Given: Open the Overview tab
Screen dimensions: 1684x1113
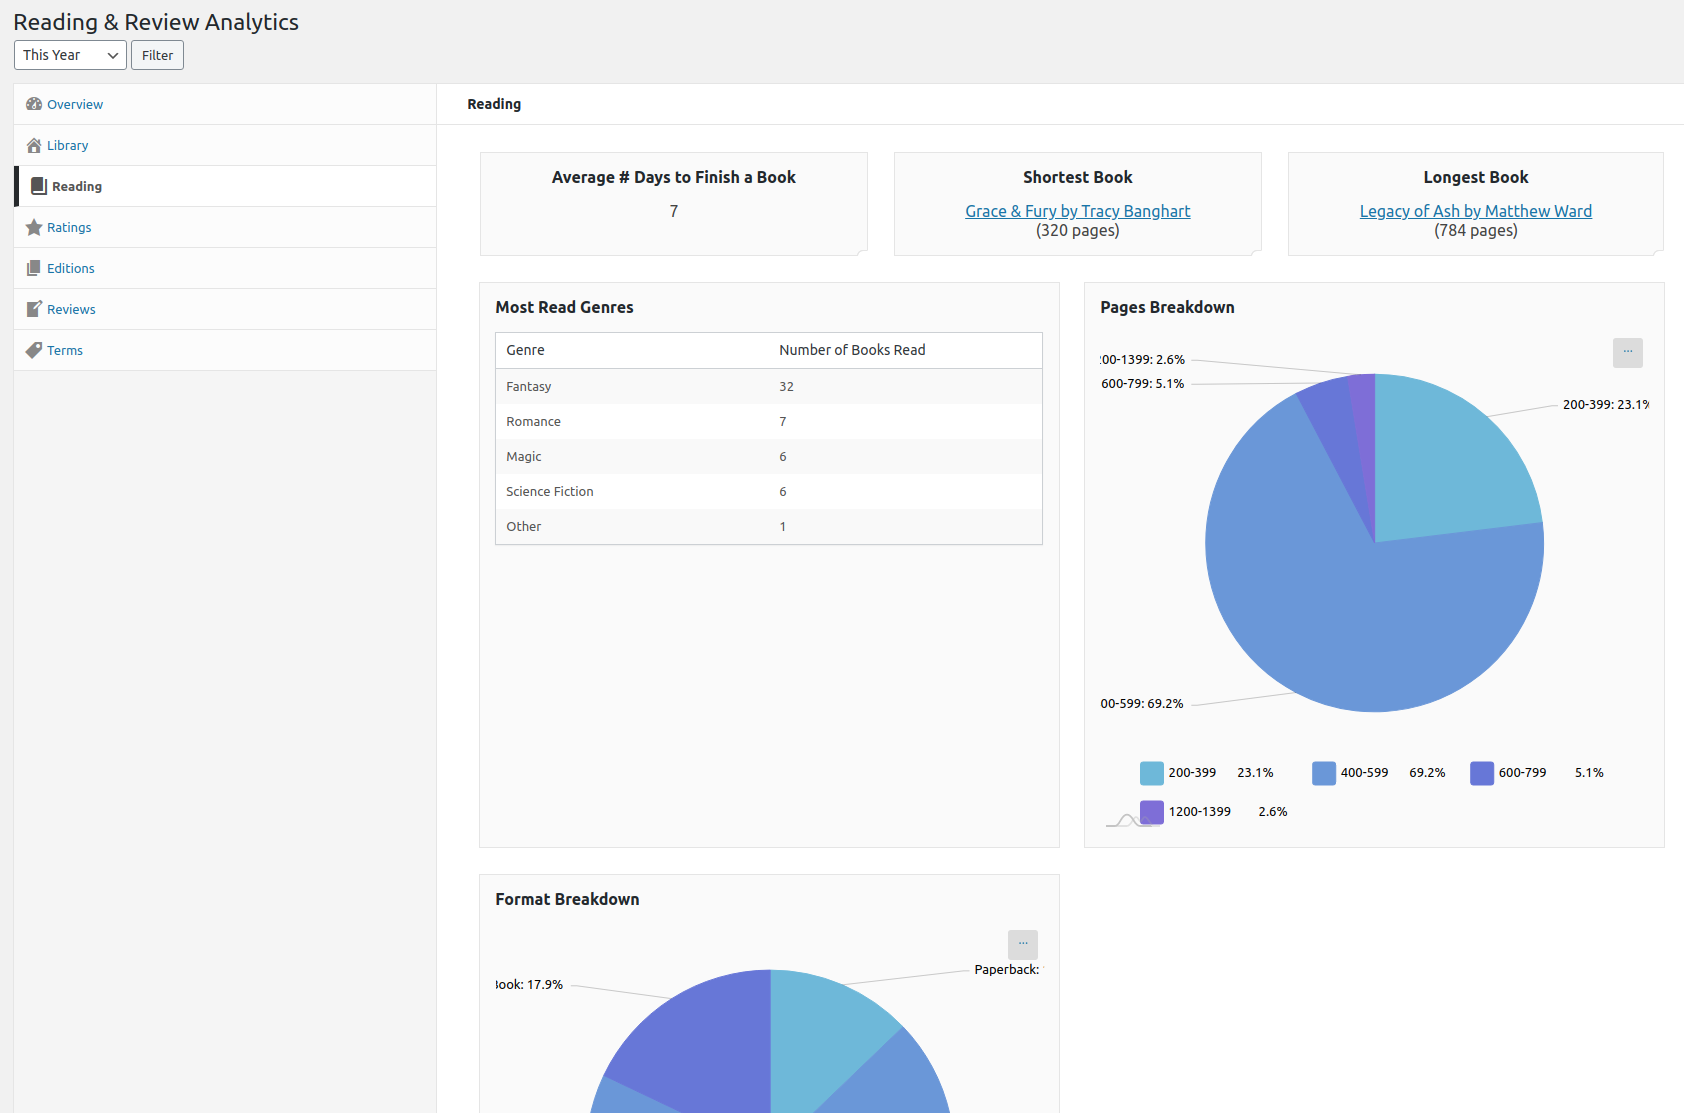Looking at the screenshot, I should pyautogui.click(x=225, y=104).
